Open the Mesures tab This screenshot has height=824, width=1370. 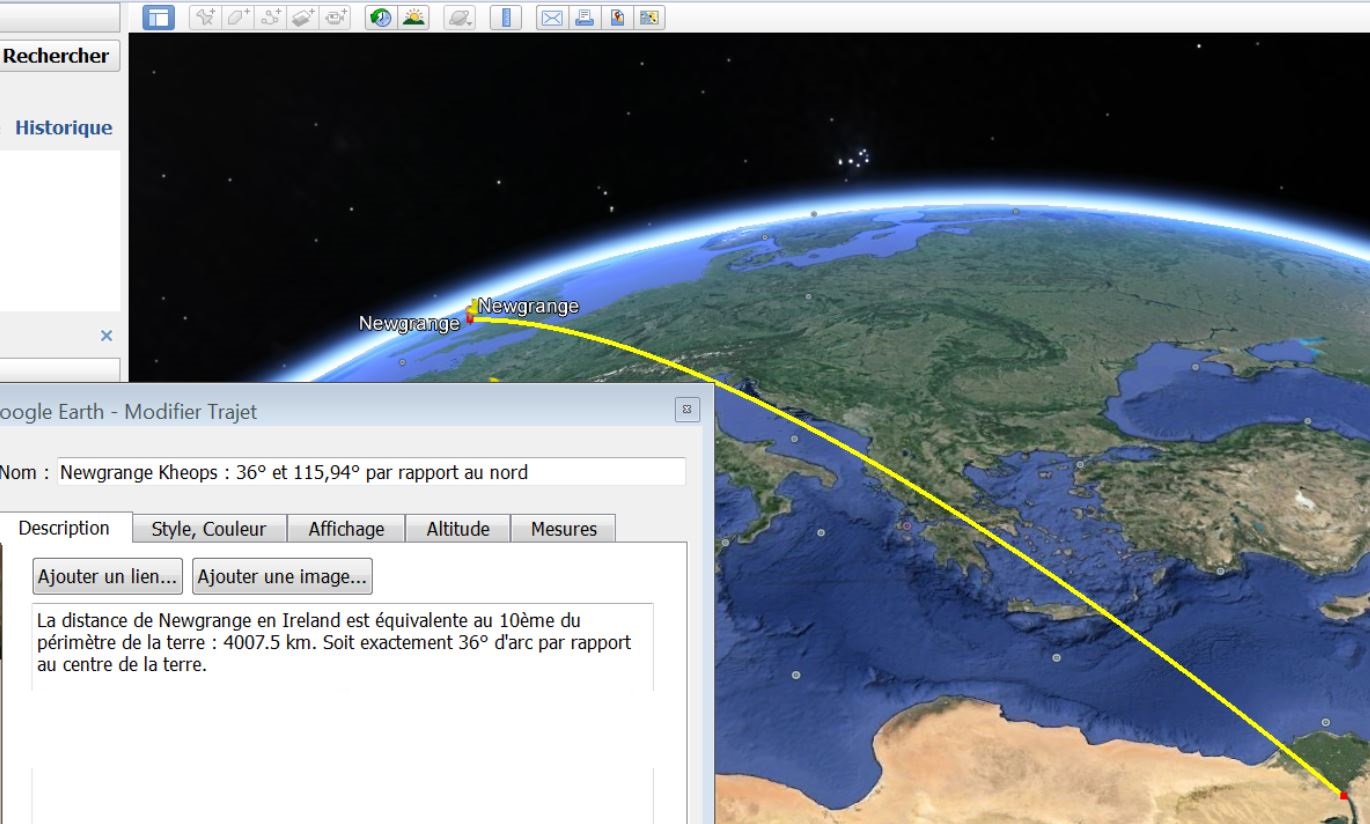564,529
